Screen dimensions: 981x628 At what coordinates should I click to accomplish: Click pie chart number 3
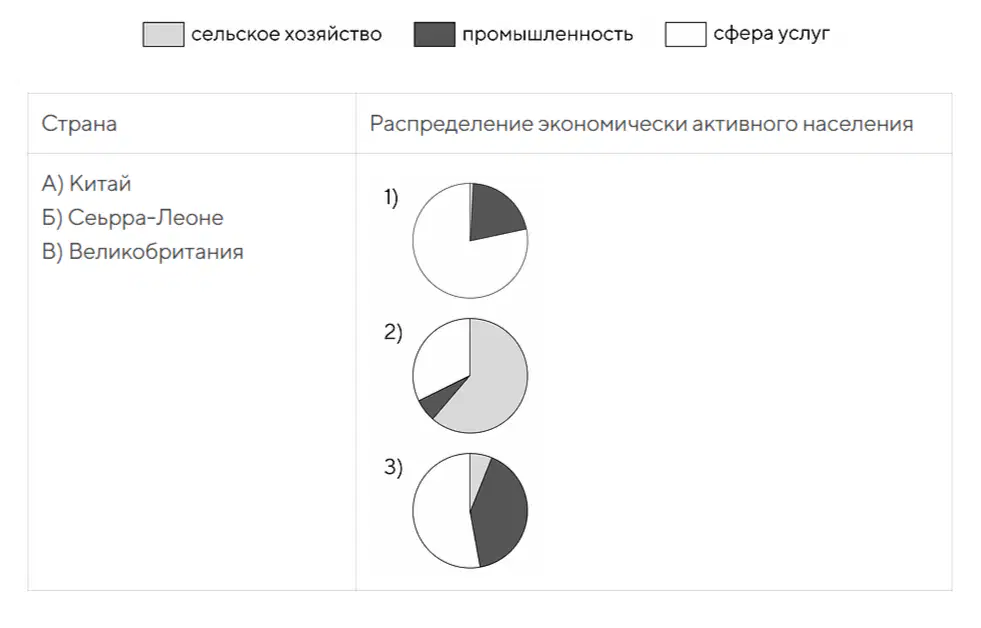tap(470, 511)
